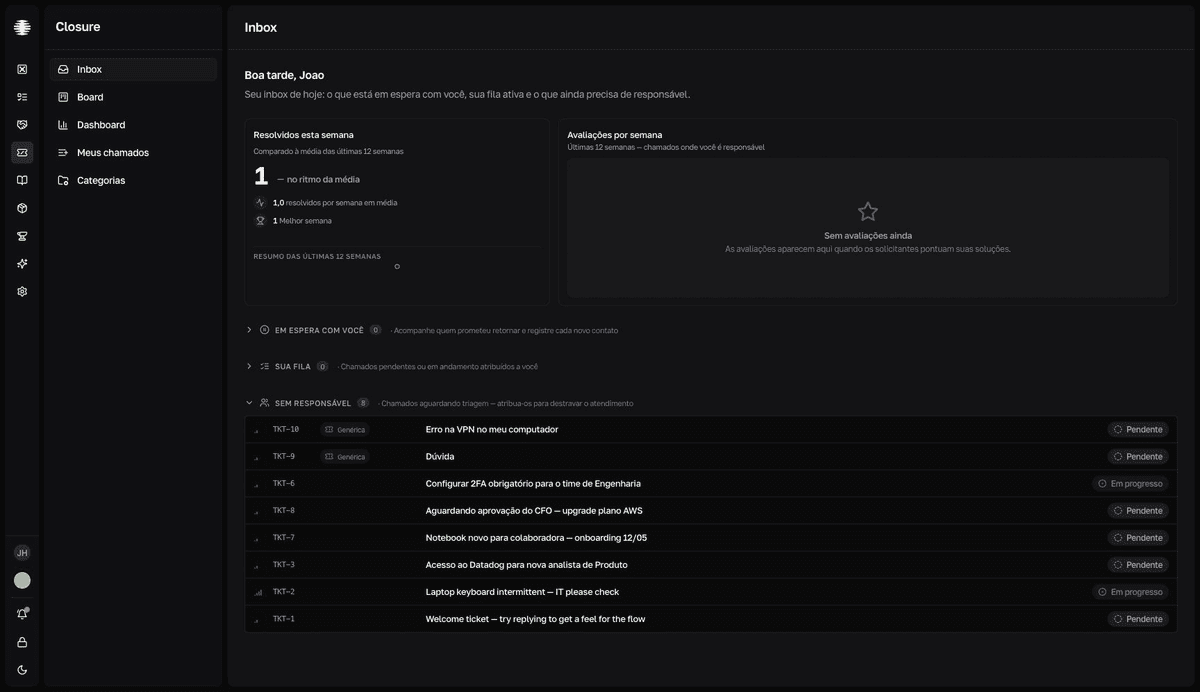Click the TKT-7 ticket ID
This screenshot has height=692, width=1200.
coord(284,538)
